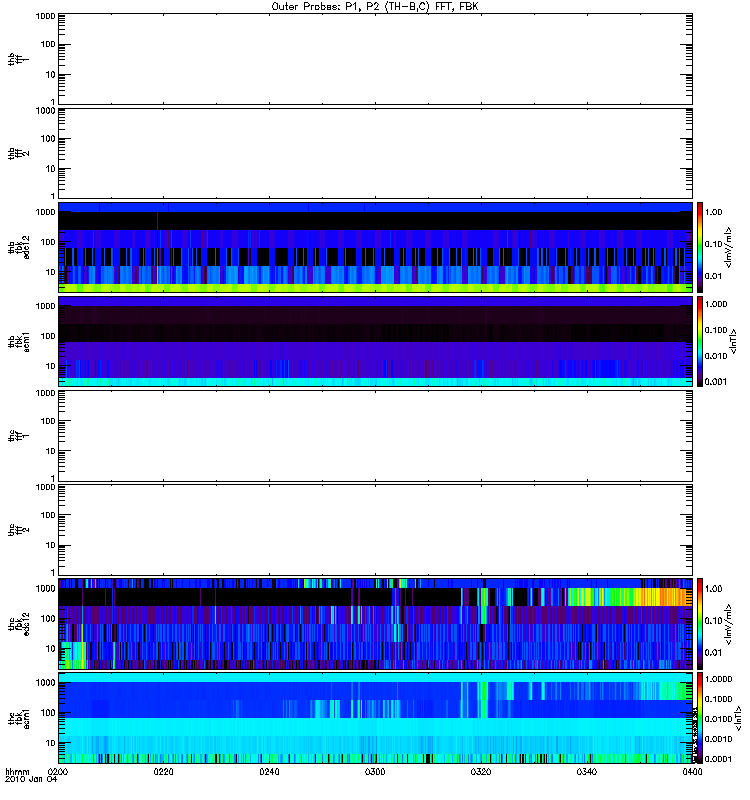Click the 0320 time axis label
This screenshot has width=750, height=800.
[481, 771]
